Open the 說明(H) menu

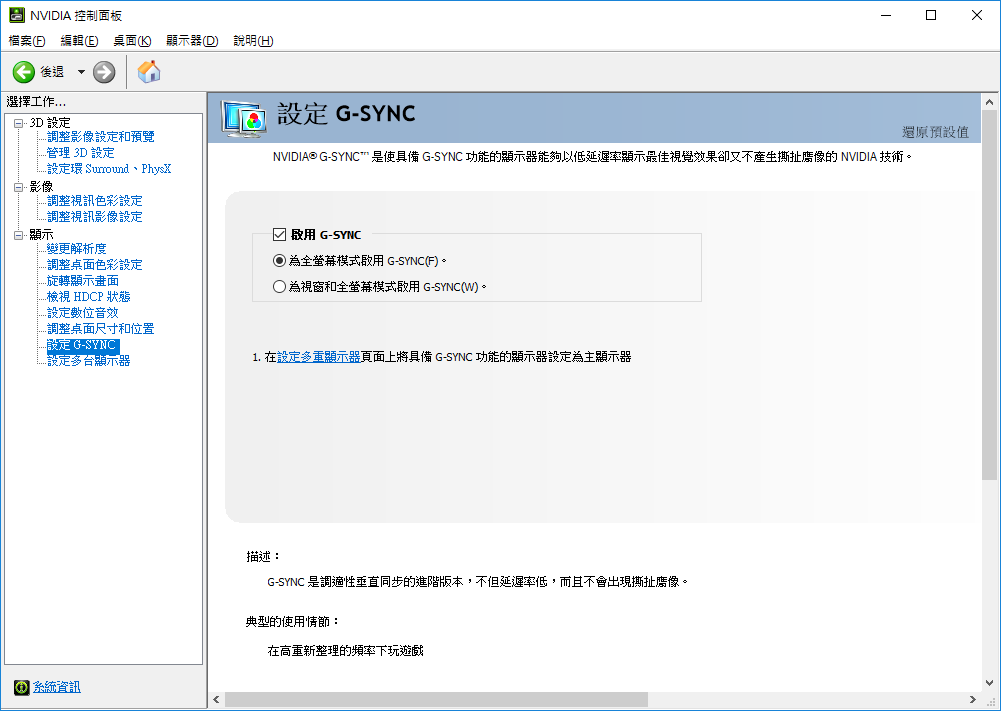(x=253, y=41)
